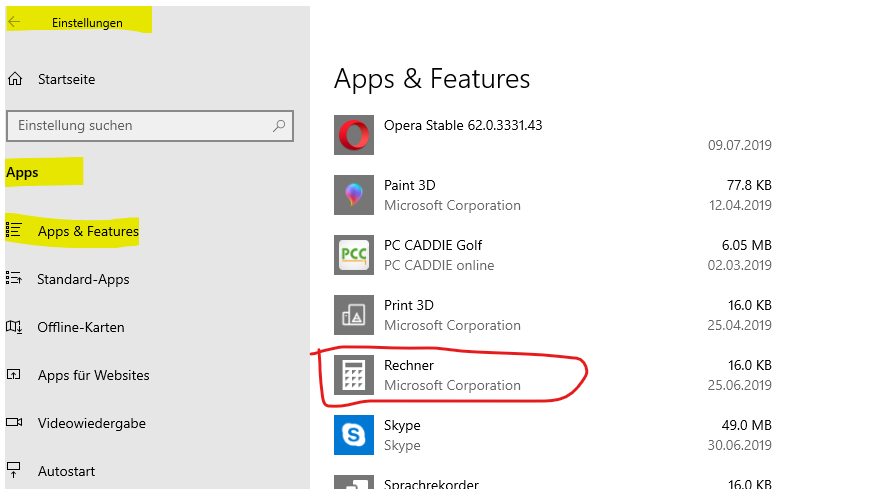Focus the Einstellung suchen search field

point(150,126)
